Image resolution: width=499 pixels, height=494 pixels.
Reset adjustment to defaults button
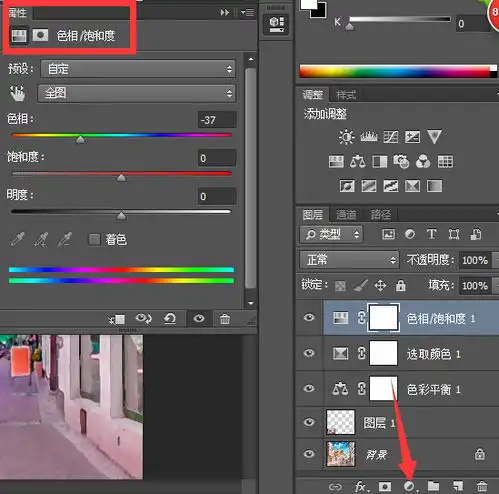170,319
